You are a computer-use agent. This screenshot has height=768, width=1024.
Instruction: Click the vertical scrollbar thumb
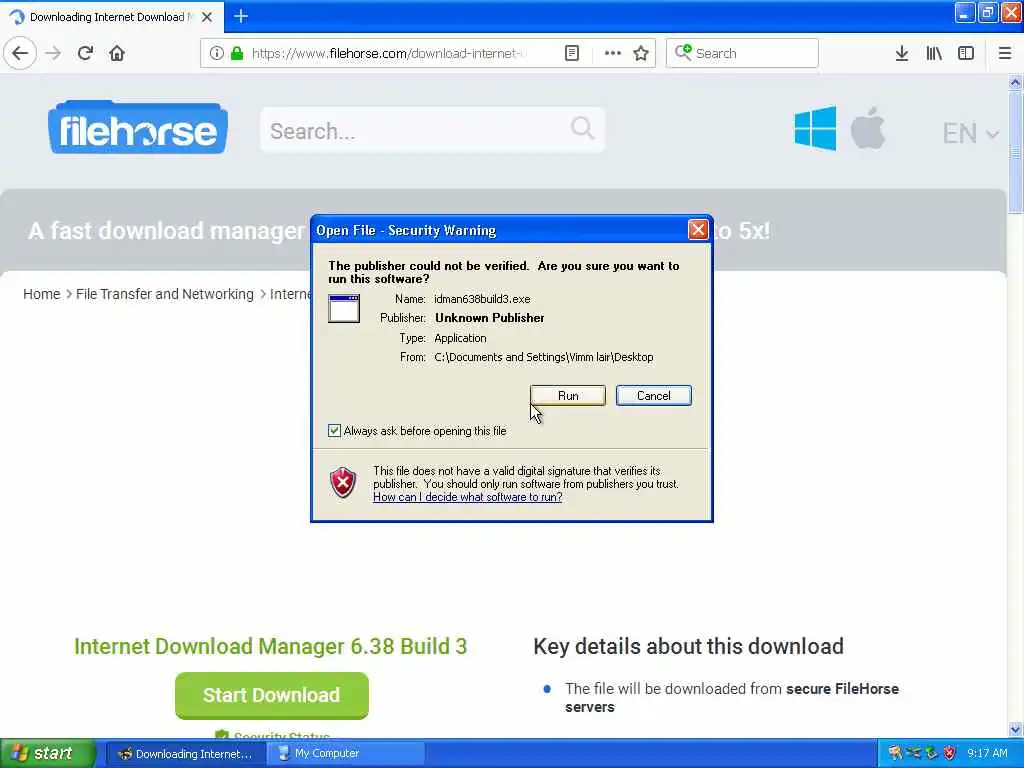point(1015,152)
